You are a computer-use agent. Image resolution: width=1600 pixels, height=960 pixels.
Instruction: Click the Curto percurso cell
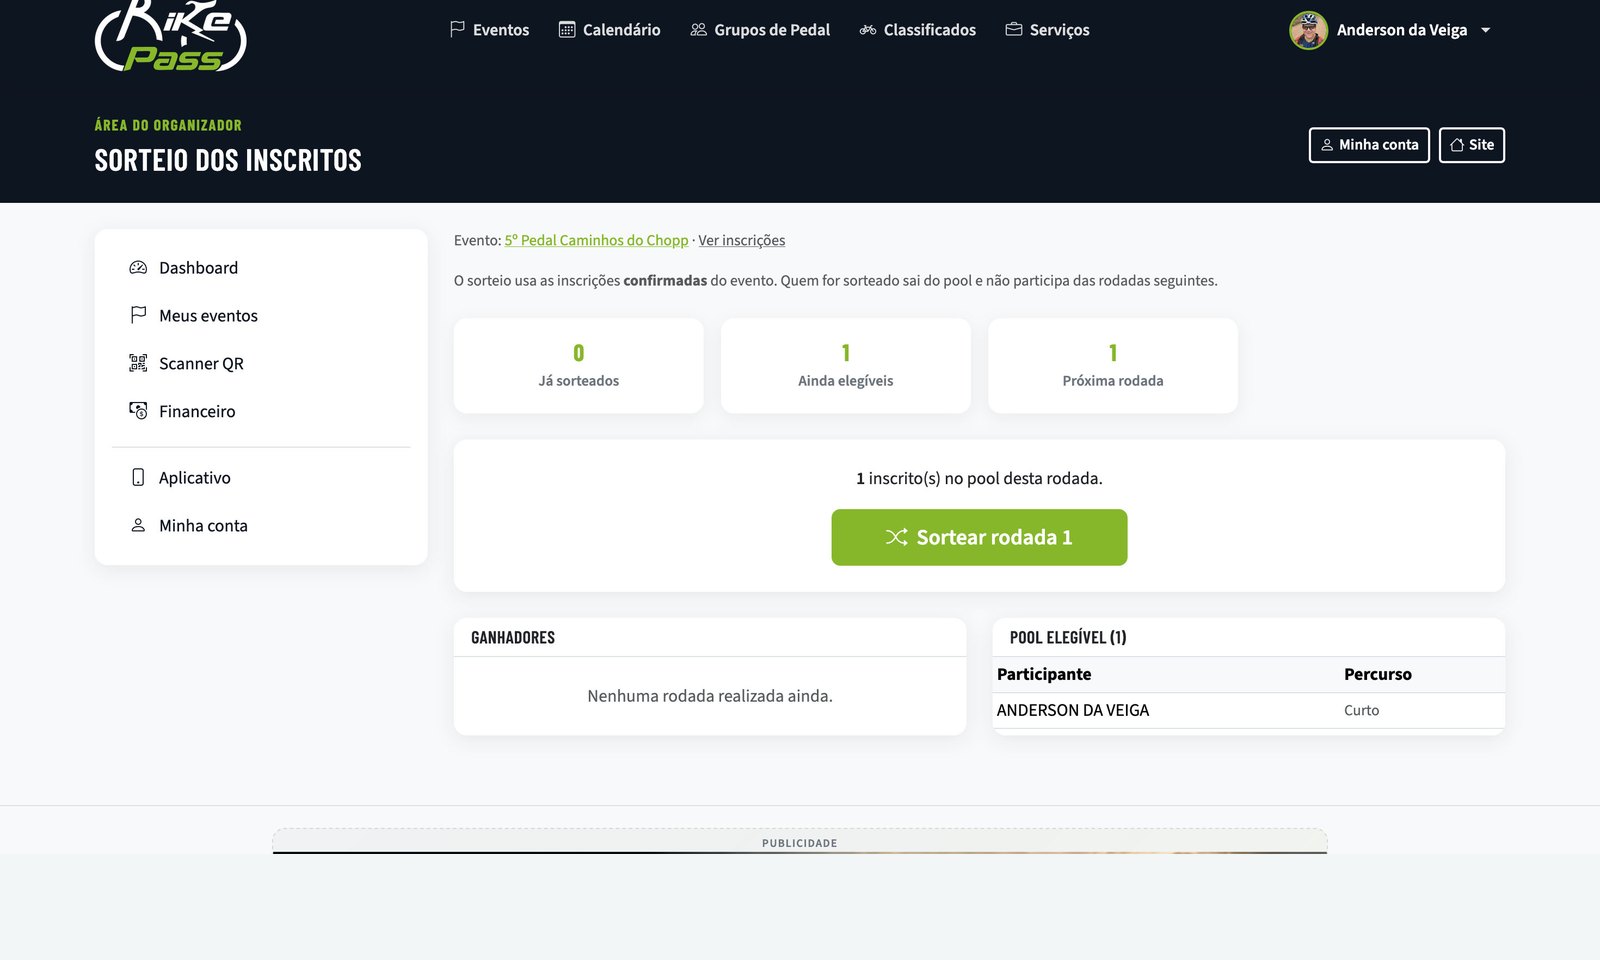click(1361, 710)
